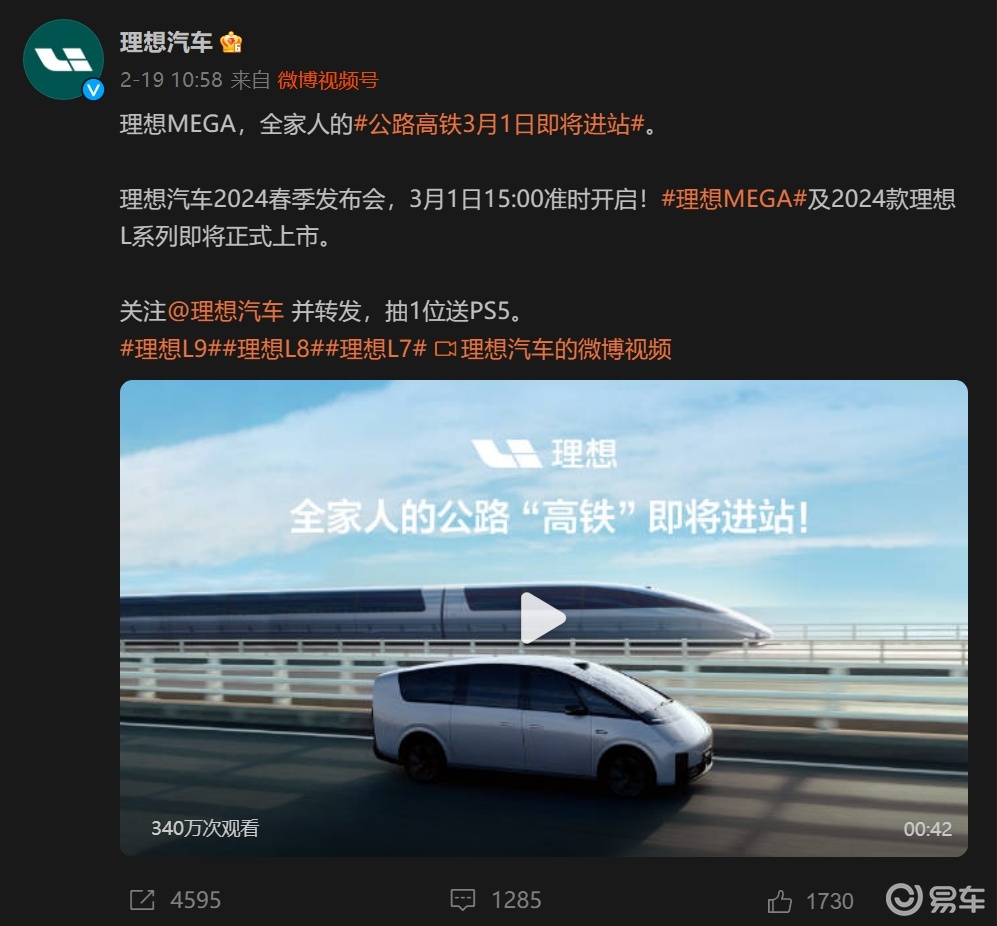This screenshot has height=926, width=997.
Task: Open 理想汽车的微博视频 link
Action: (566, 349)
